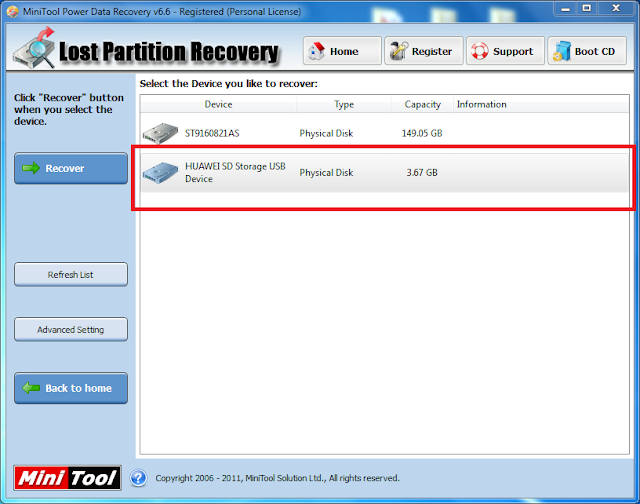Click the Support button
Screen dimensions: 640x504
[505, 51]
